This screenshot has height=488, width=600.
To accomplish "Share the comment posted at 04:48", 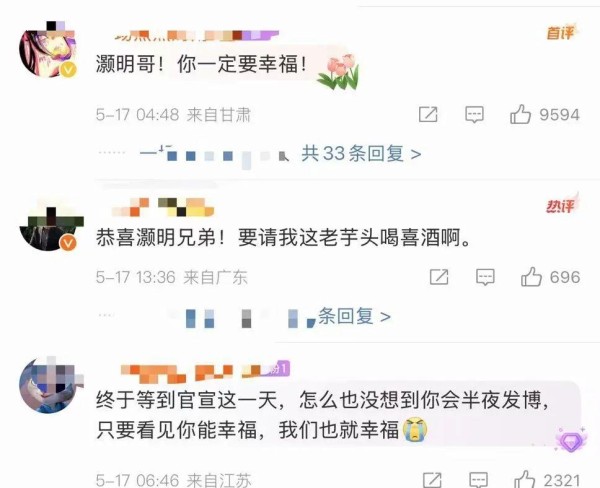I will [428, 114].
